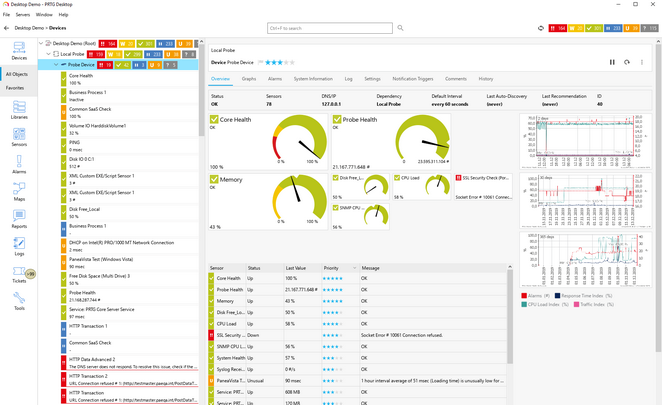
Task: Collapse the Local Probe tree node
Action: [x=49, y=54]
